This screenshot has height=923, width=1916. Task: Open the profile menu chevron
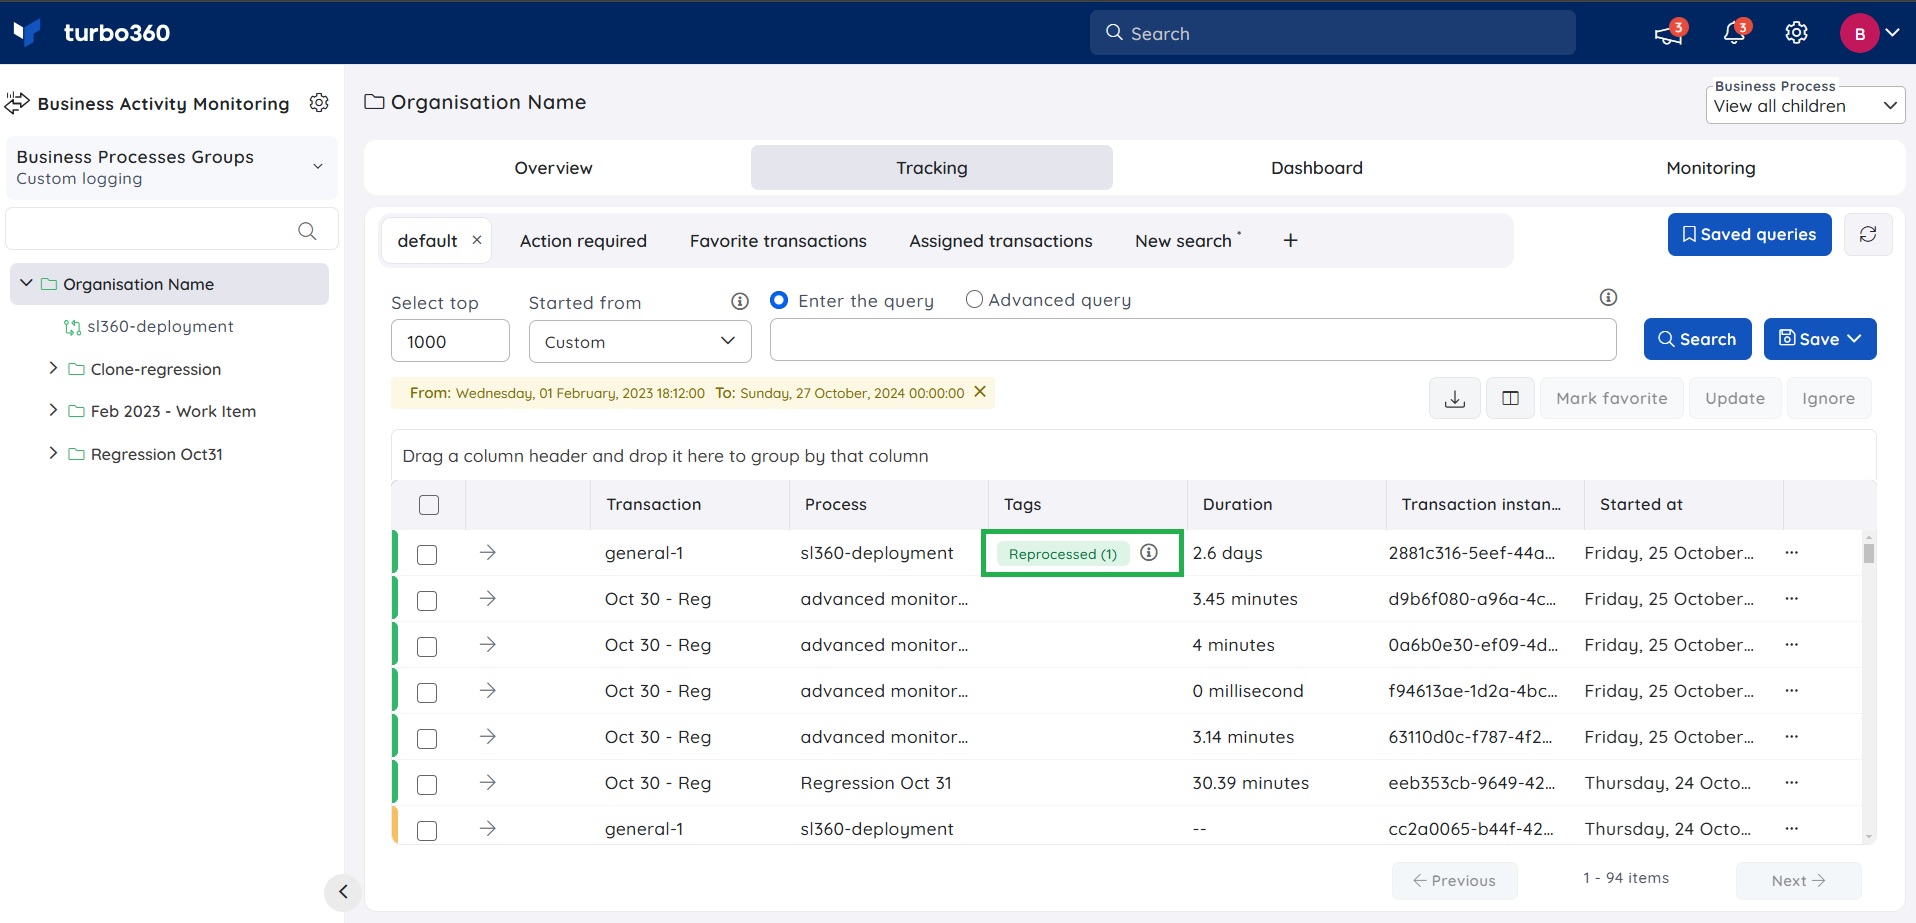click(x=1892, y=33)
